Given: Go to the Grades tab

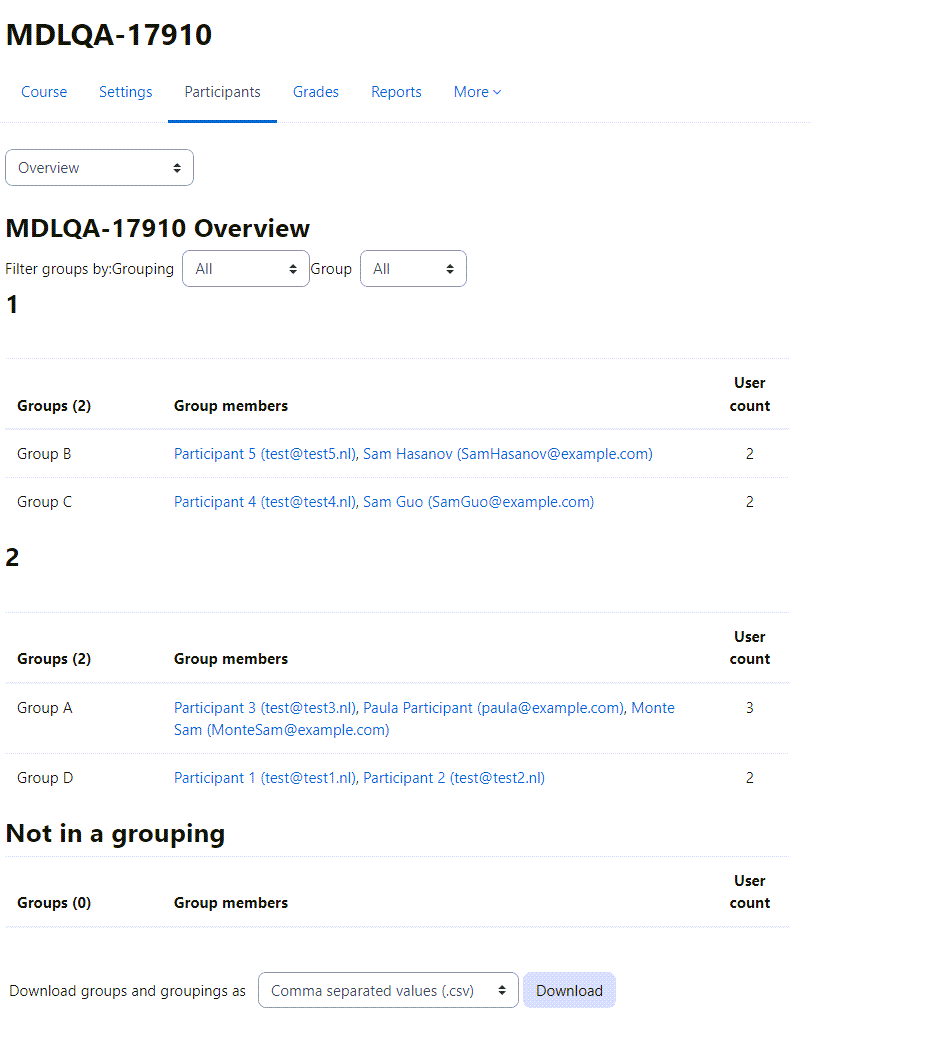Looking at the screenshot, I should [x=316, y=92].
